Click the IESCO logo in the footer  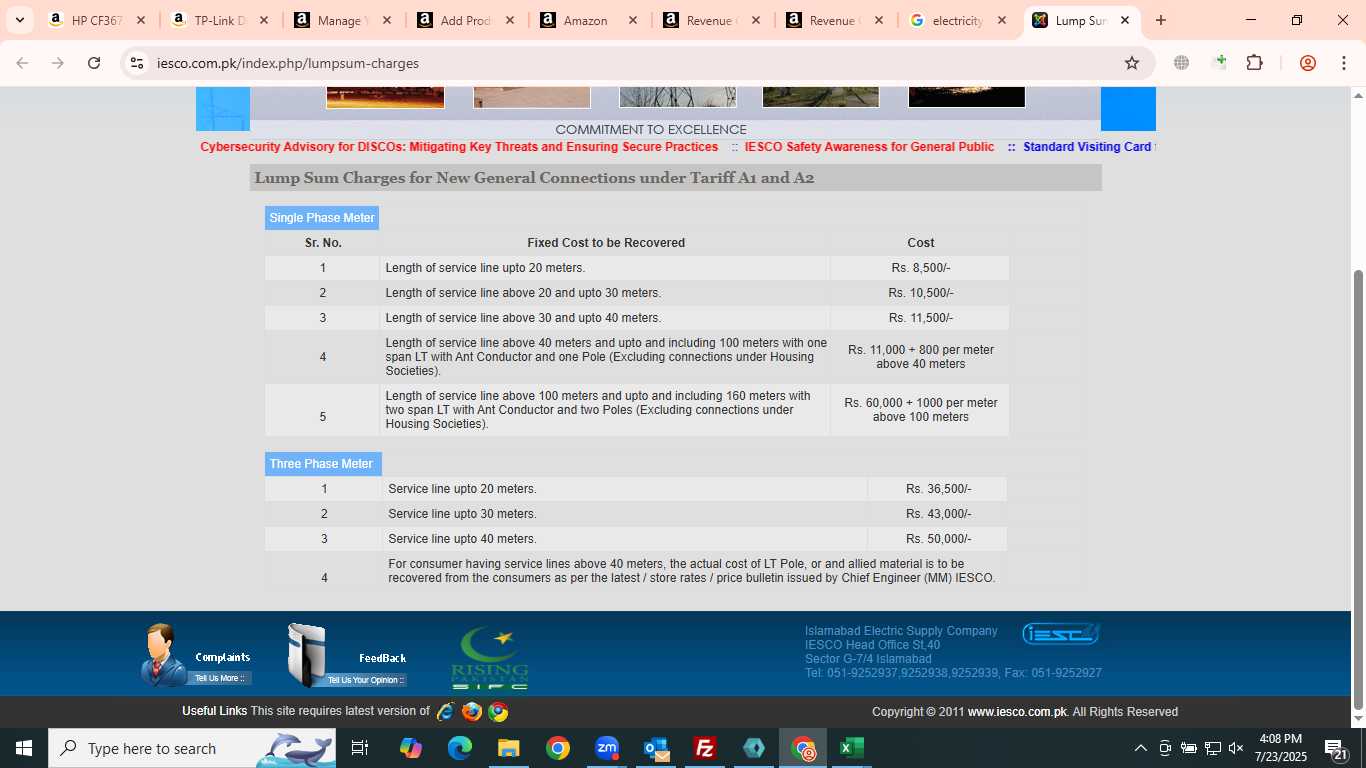click(x=1060, y=634)
